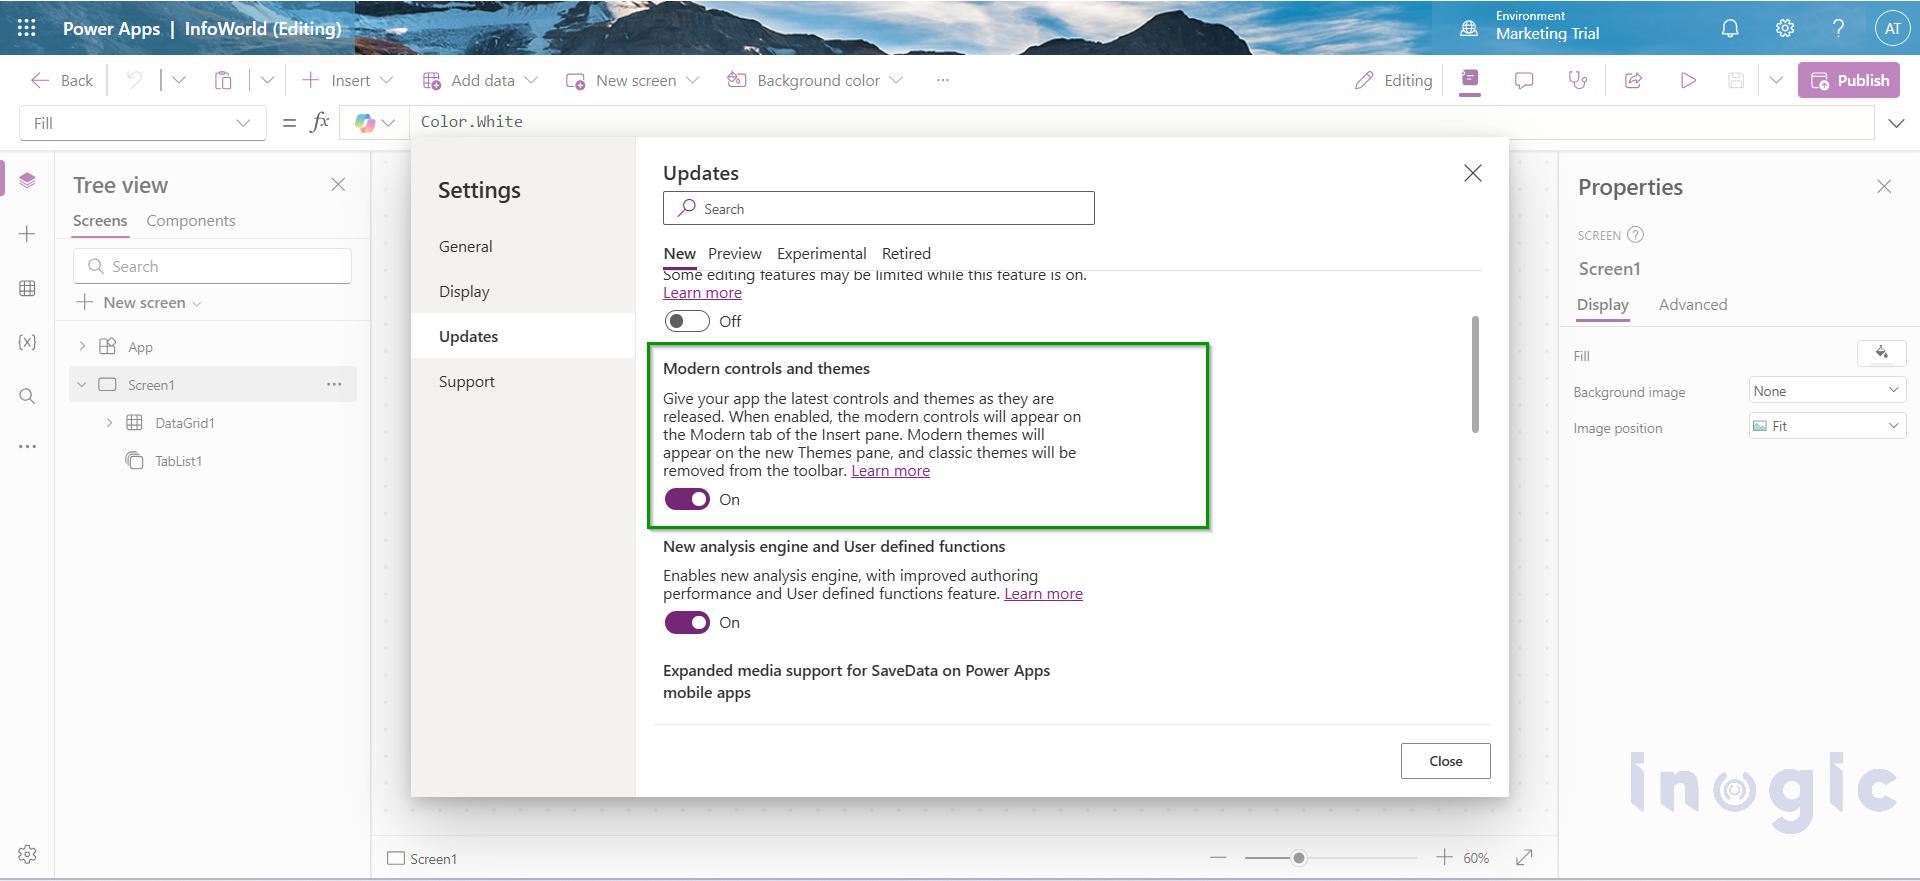
Task: Open the app checker stethoscope icon
Action: click(x=1578, y=80)
